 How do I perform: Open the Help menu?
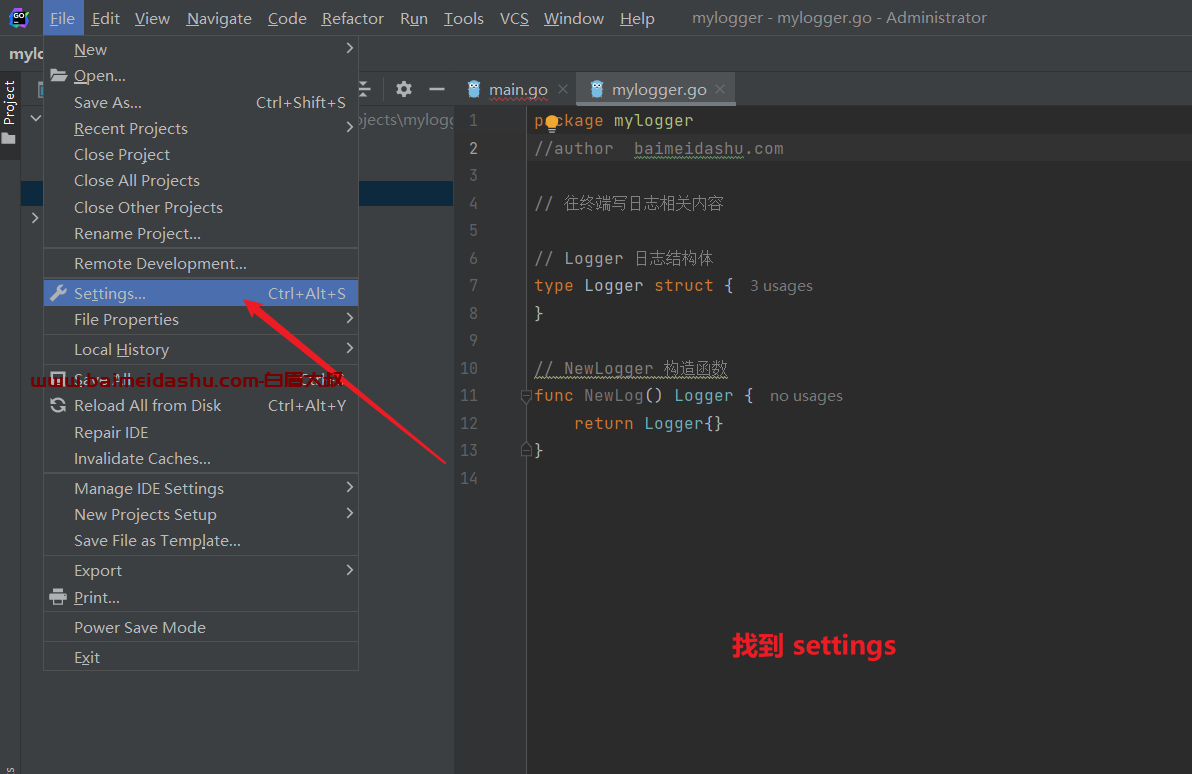coord(637,18)
